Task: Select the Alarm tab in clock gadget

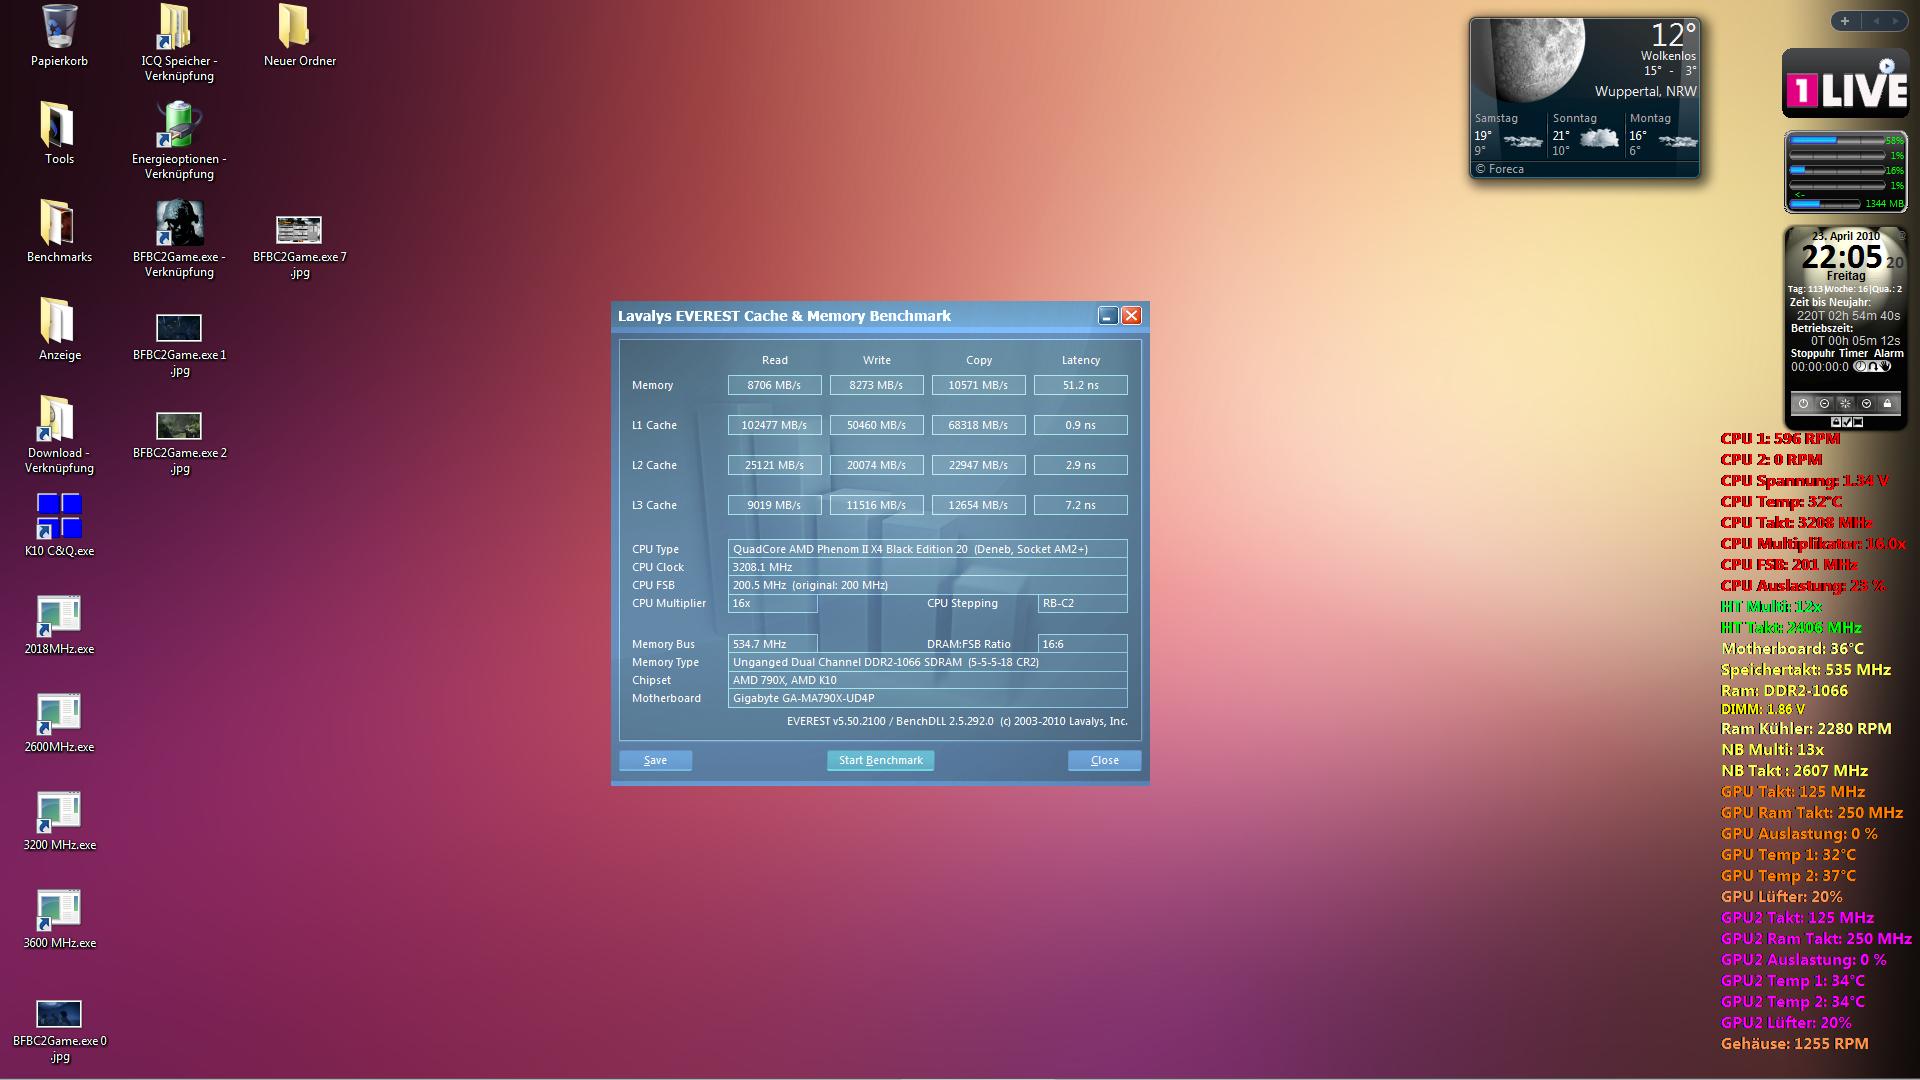Action: pyautogui.click(x=1888, y=353)
